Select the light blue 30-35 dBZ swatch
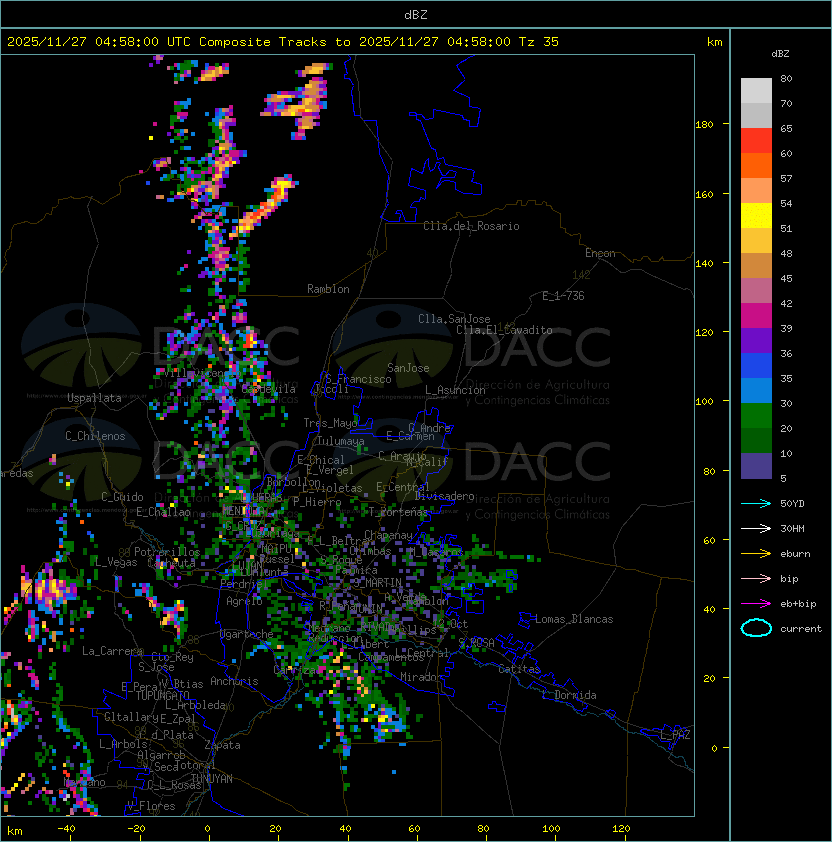This screenshot has height=842, width=832. [756, 390]
